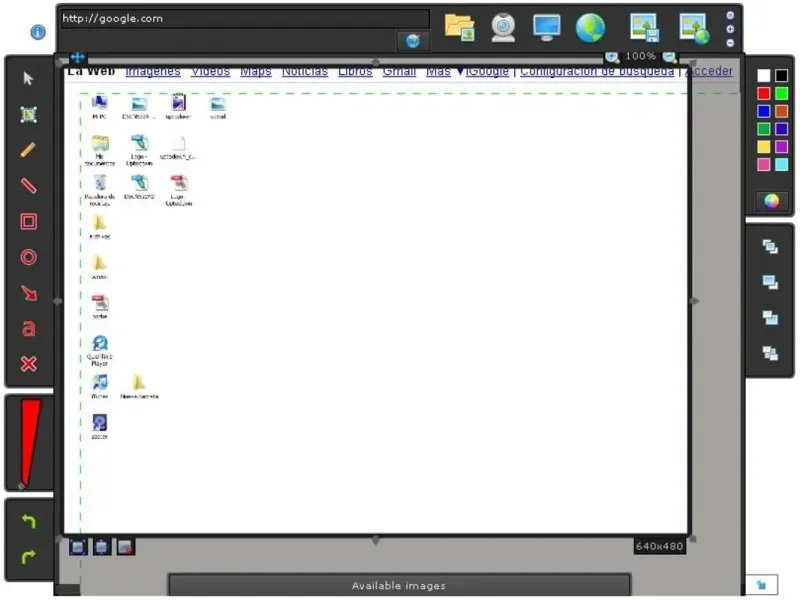
Task: Click the zoom out magnifier right of 100%
Action: pyautogui.click(x=669, y=57)
